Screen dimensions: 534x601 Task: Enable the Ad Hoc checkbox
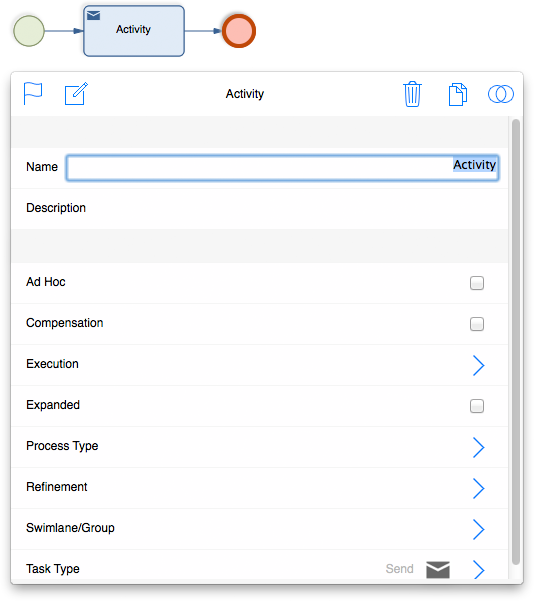pos(477,283)
